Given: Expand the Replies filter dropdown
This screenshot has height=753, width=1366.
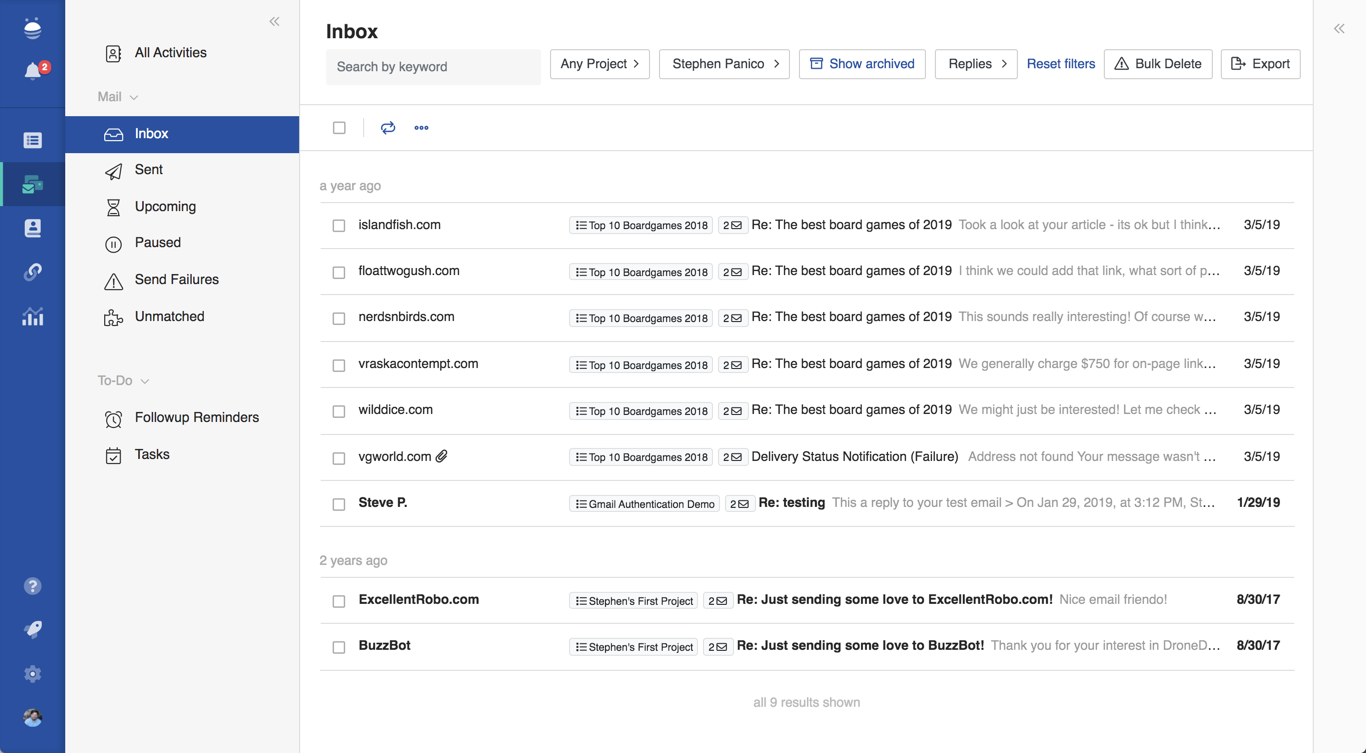Looking at the screenshot, I should coord(975,64).
